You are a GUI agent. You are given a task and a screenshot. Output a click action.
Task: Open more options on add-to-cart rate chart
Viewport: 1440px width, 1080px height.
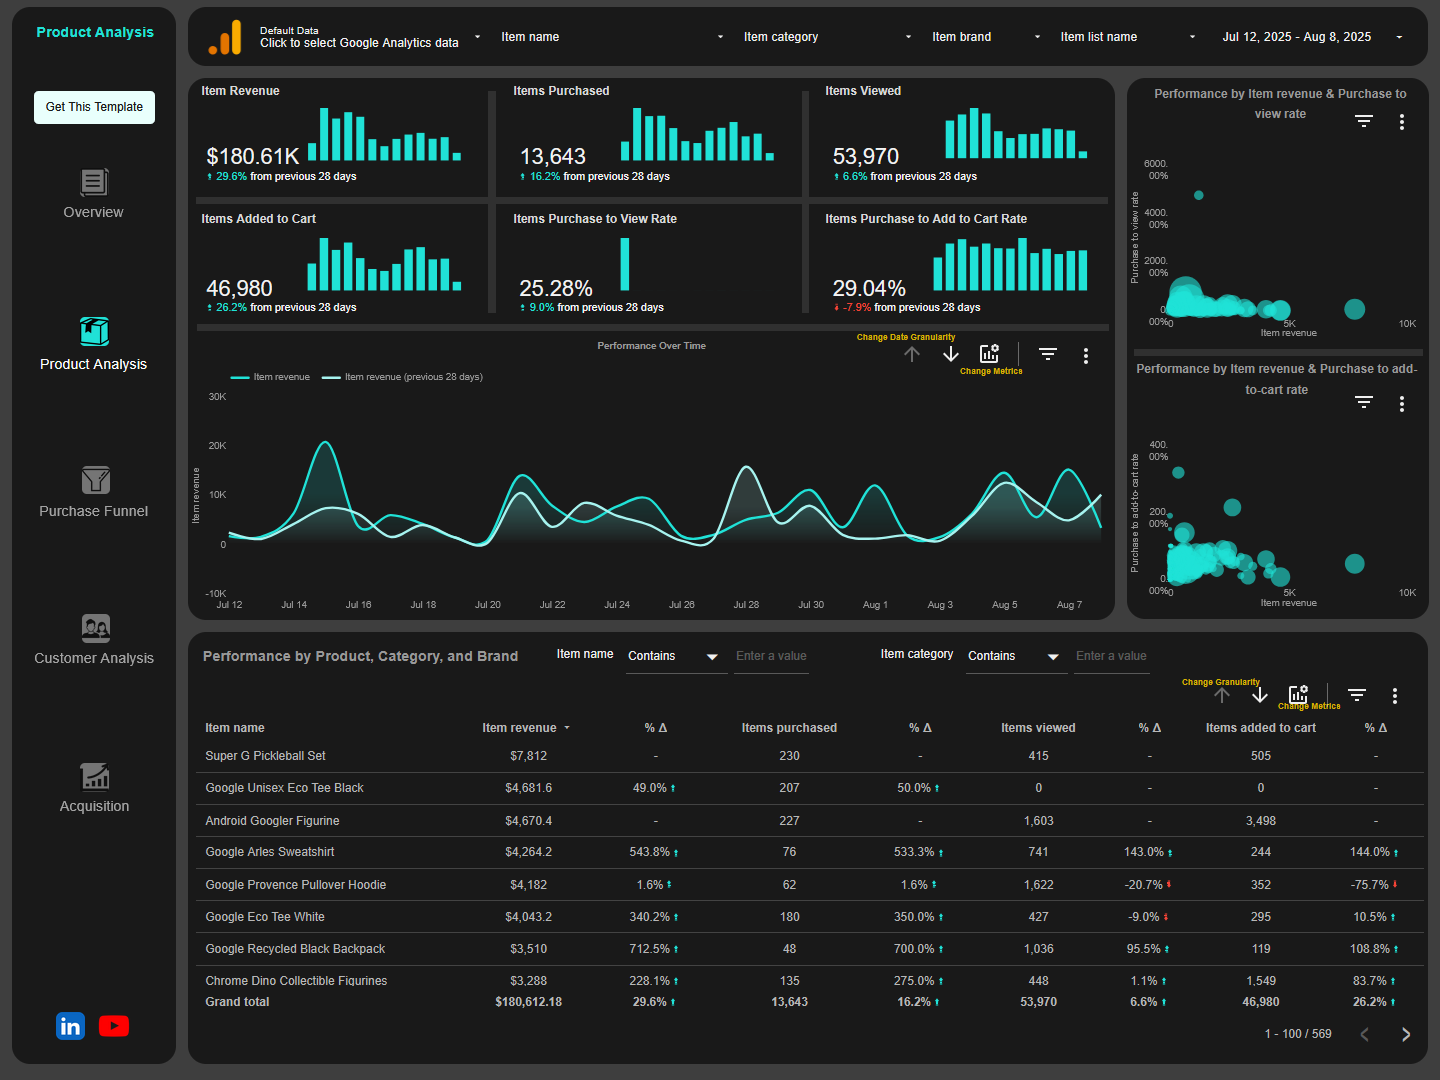(1402, 404)
